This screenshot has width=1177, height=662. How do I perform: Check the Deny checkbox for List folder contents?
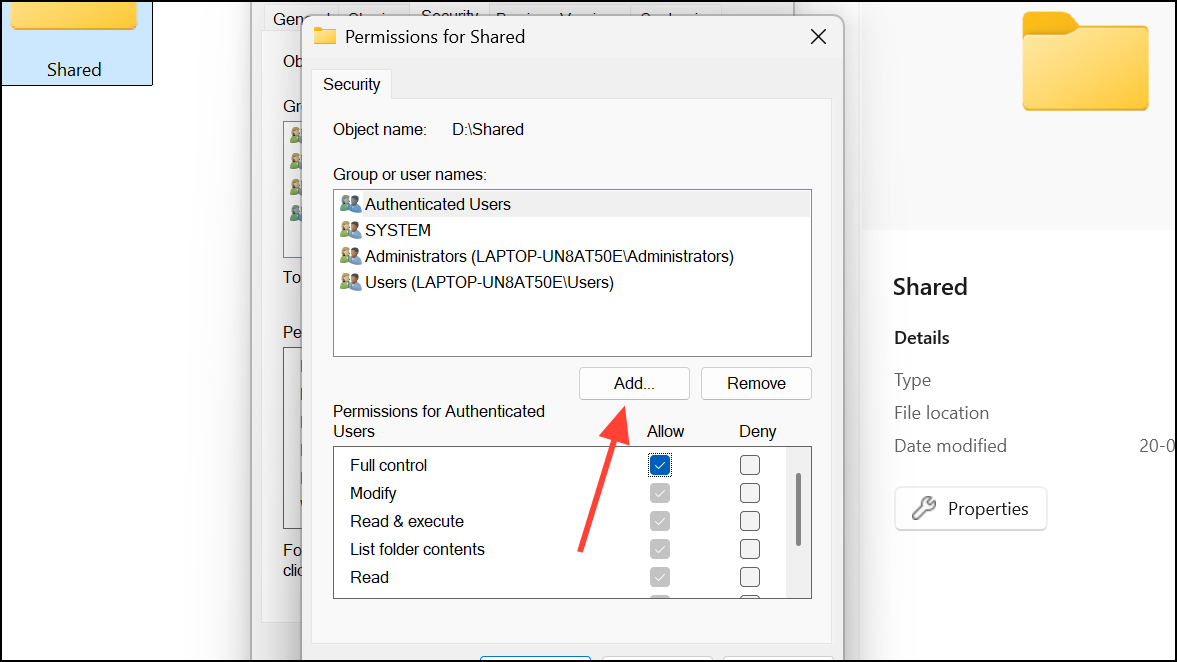pyautogui.click(x=749, y=548)
